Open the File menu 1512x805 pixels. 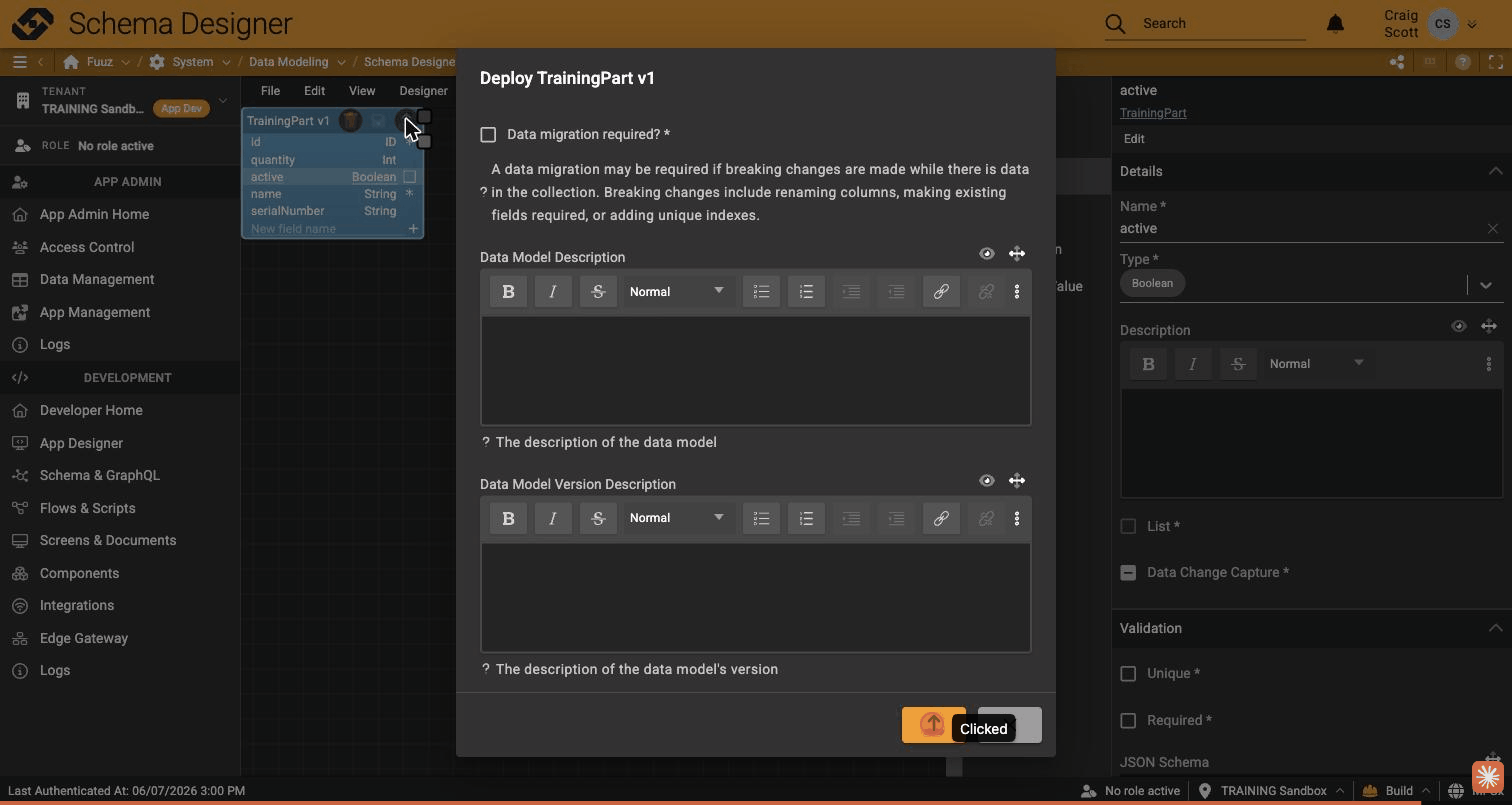tap(270, 91)
